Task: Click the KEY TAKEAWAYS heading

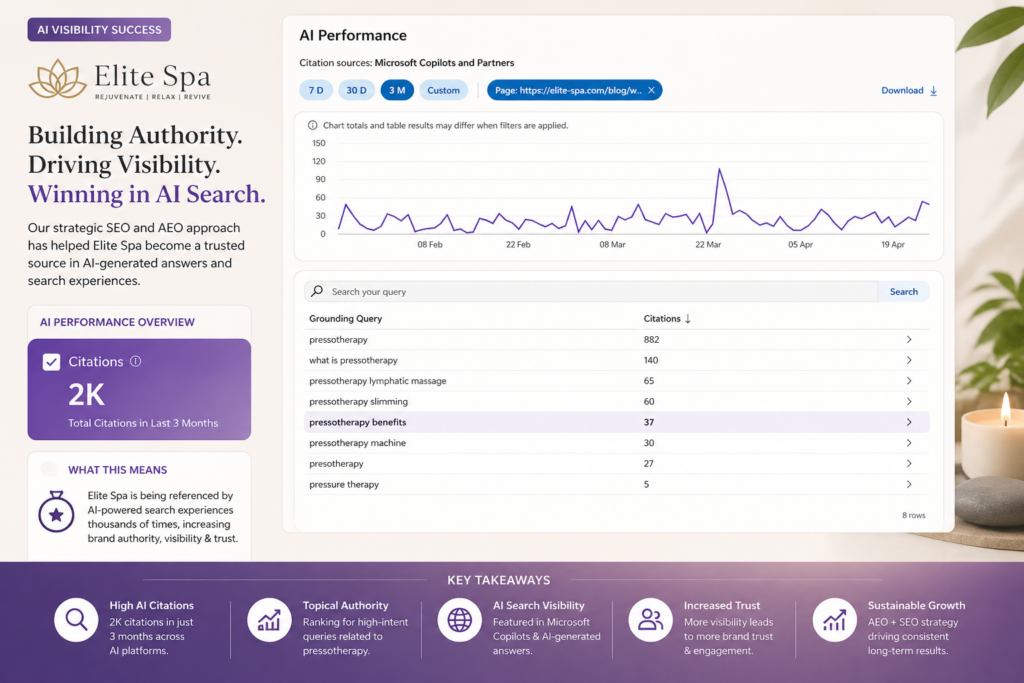Action: [x=499, y=580]
